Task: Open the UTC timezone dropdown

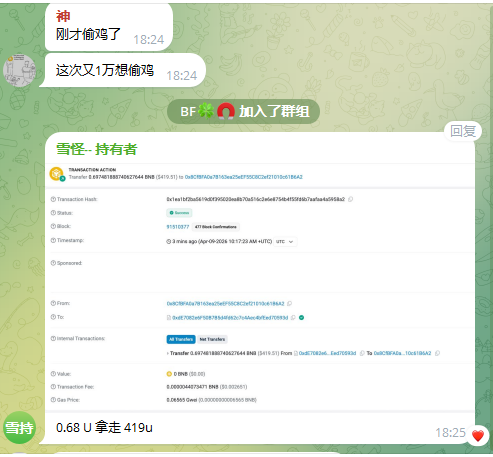Action: [x=285, y=242]
